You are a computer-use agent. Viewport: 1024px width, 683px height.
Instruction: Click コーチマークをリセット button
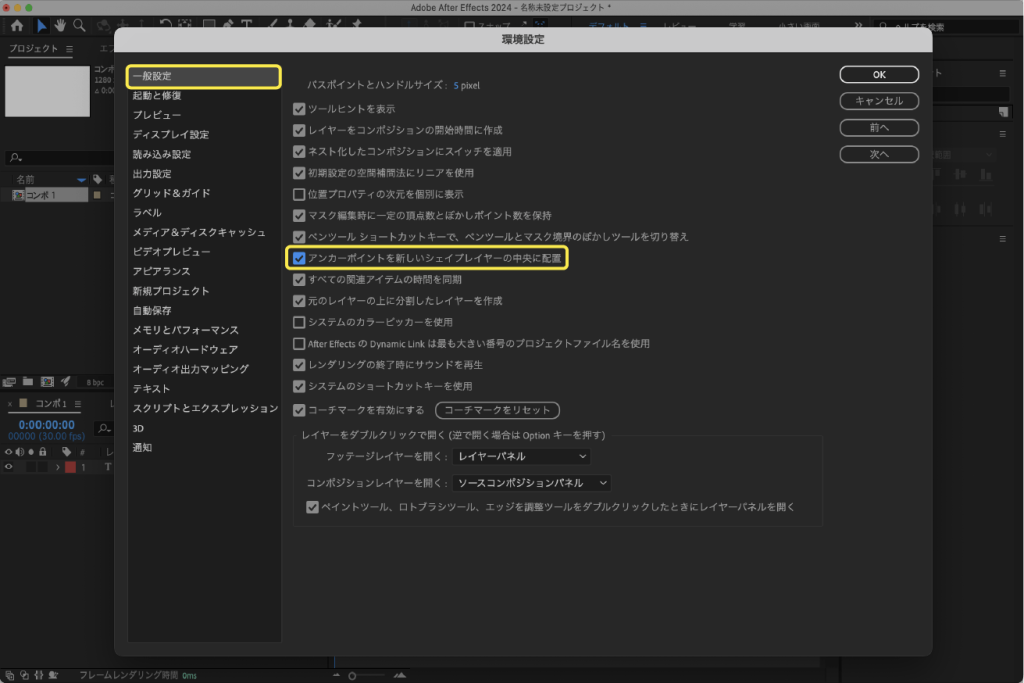pyautogui.click(x=497, y=410)
